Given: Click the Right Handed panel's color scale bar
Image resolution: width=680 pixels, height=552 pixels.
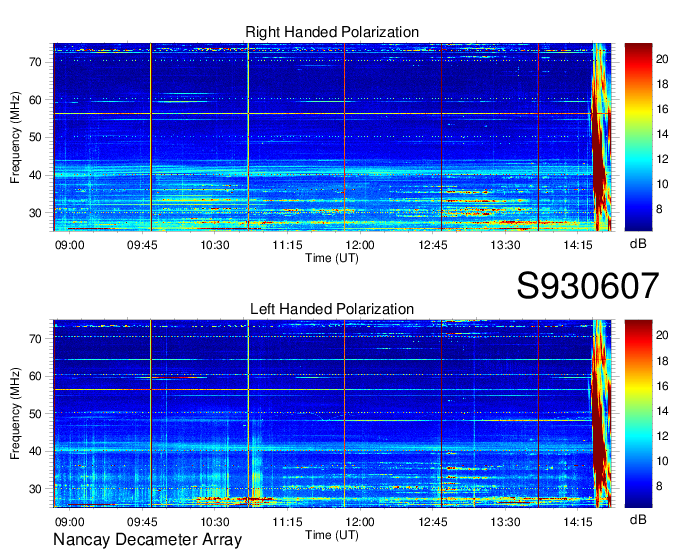Looking at the screenshot, I should coord(638,137).
